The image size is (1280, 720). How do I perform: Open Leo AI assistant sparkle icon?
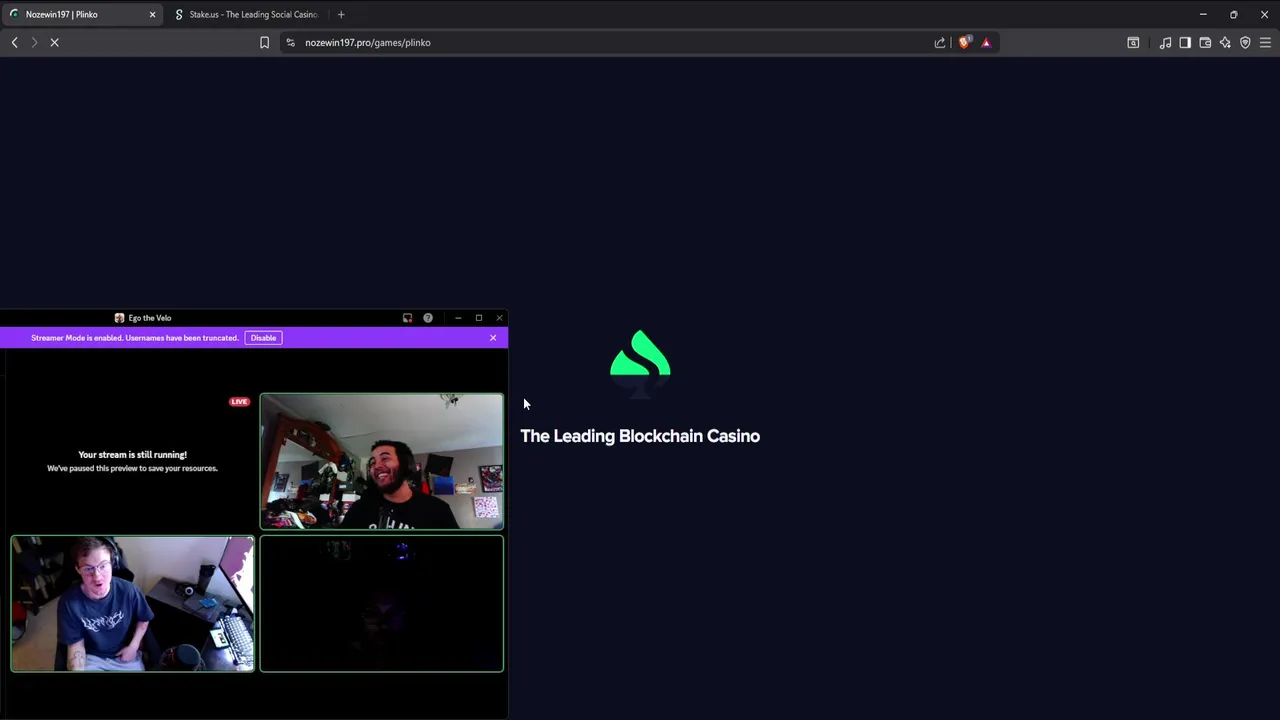[x=1225, y=42]
